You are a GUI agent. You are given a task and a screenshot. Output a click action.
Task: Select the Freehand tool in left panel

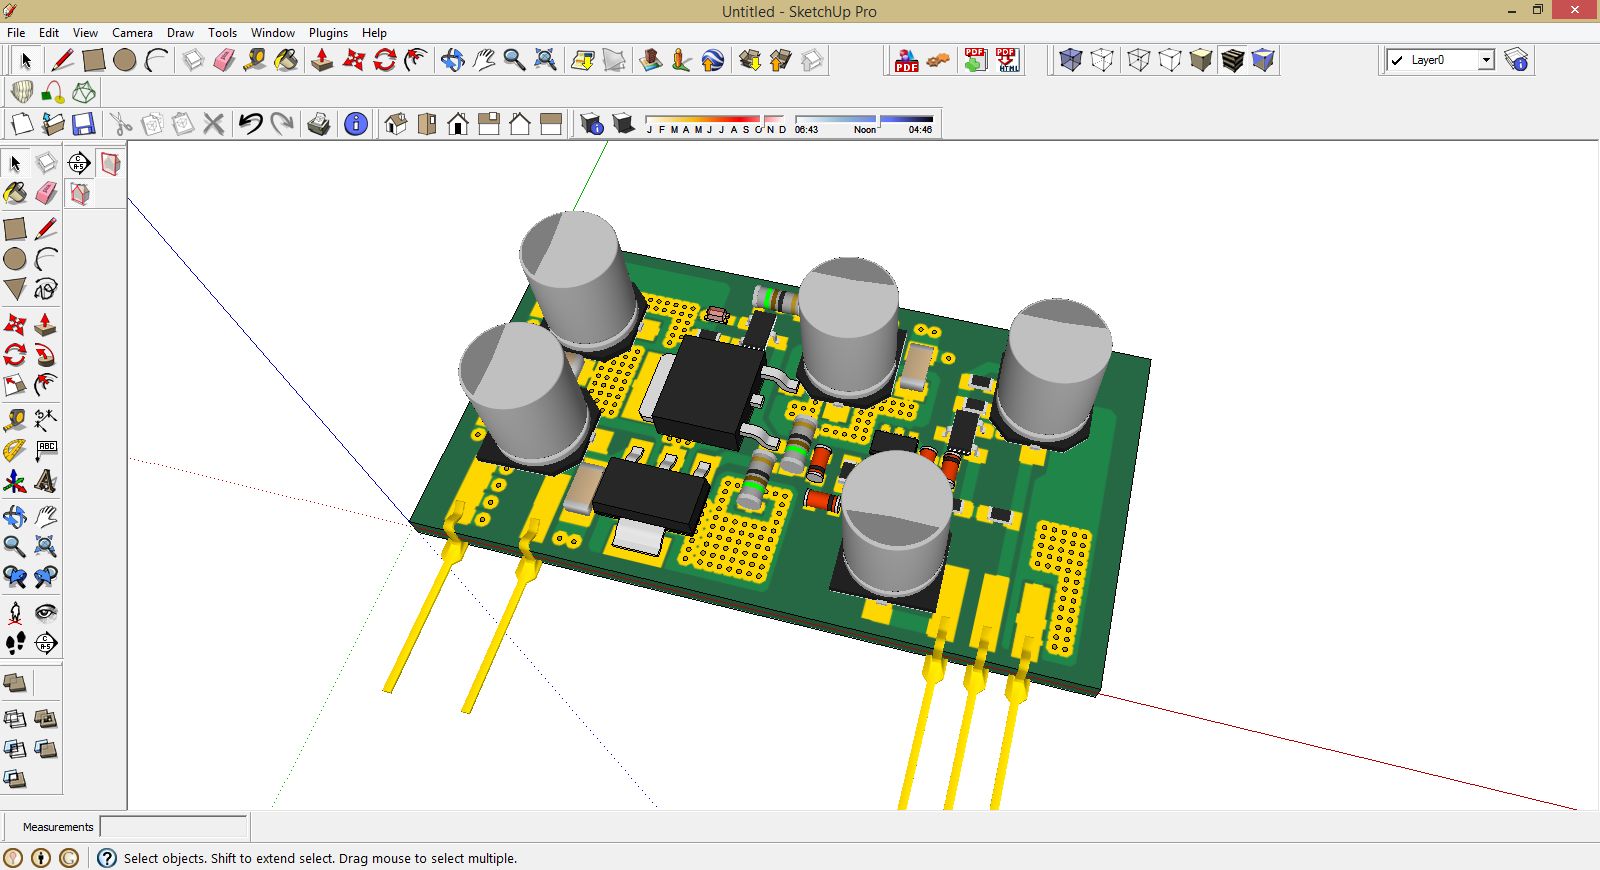point(46,289)
